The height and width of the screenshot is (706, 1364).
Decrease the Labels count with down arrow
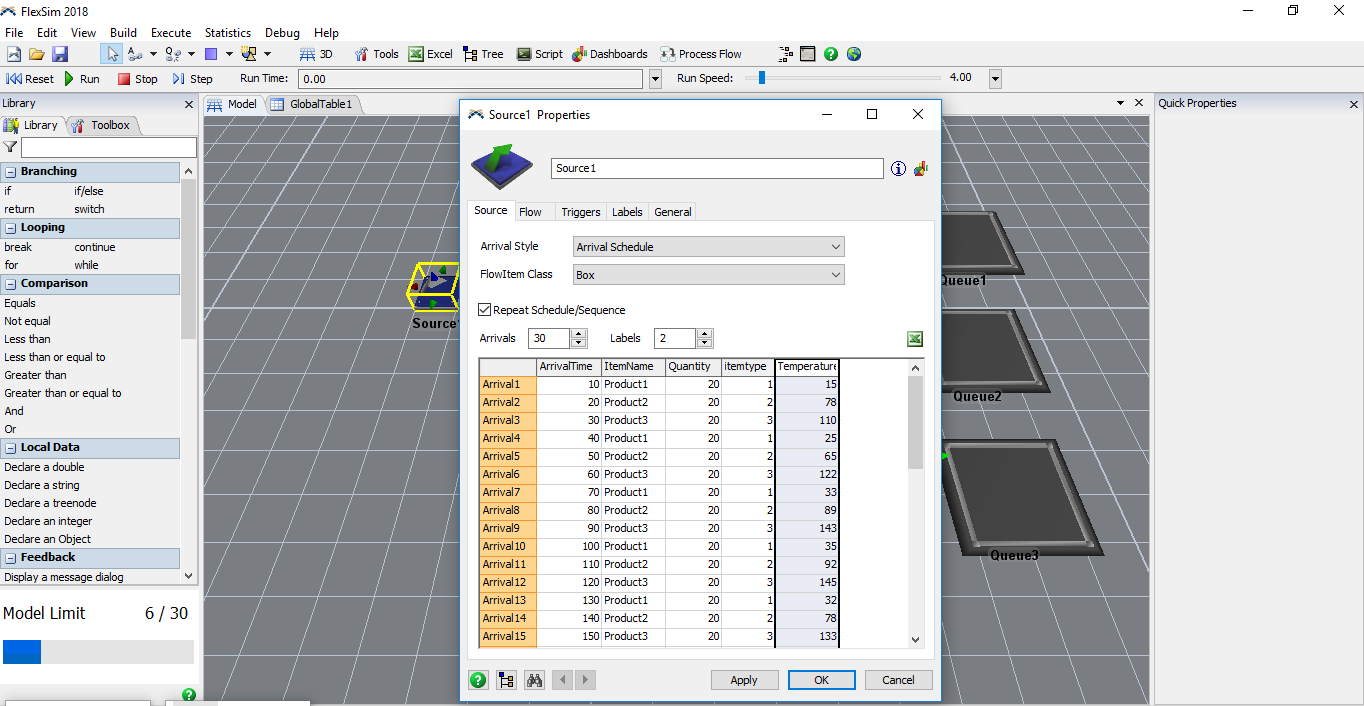click(x=705, y=344)
